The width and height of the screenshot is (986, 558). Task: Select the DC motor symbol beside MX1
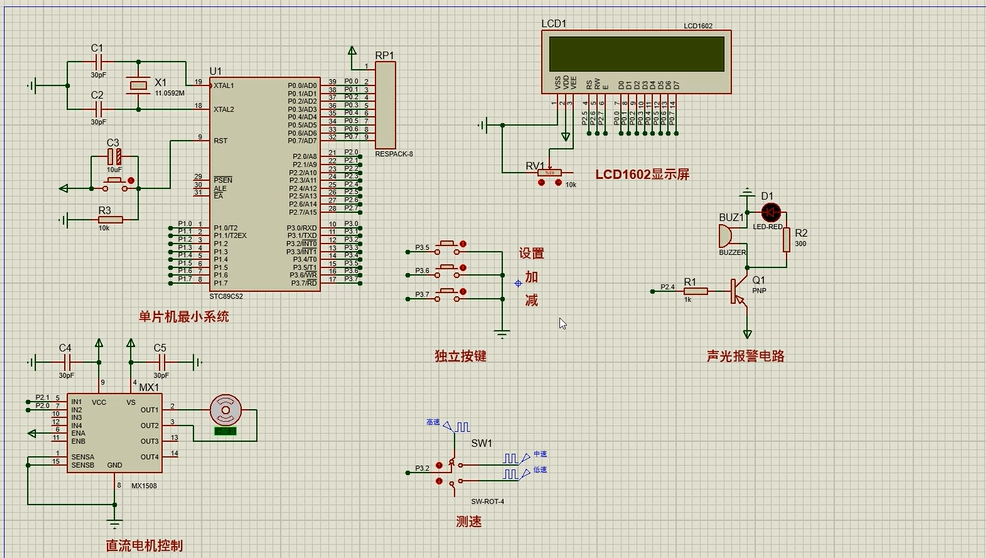point(225,411)
